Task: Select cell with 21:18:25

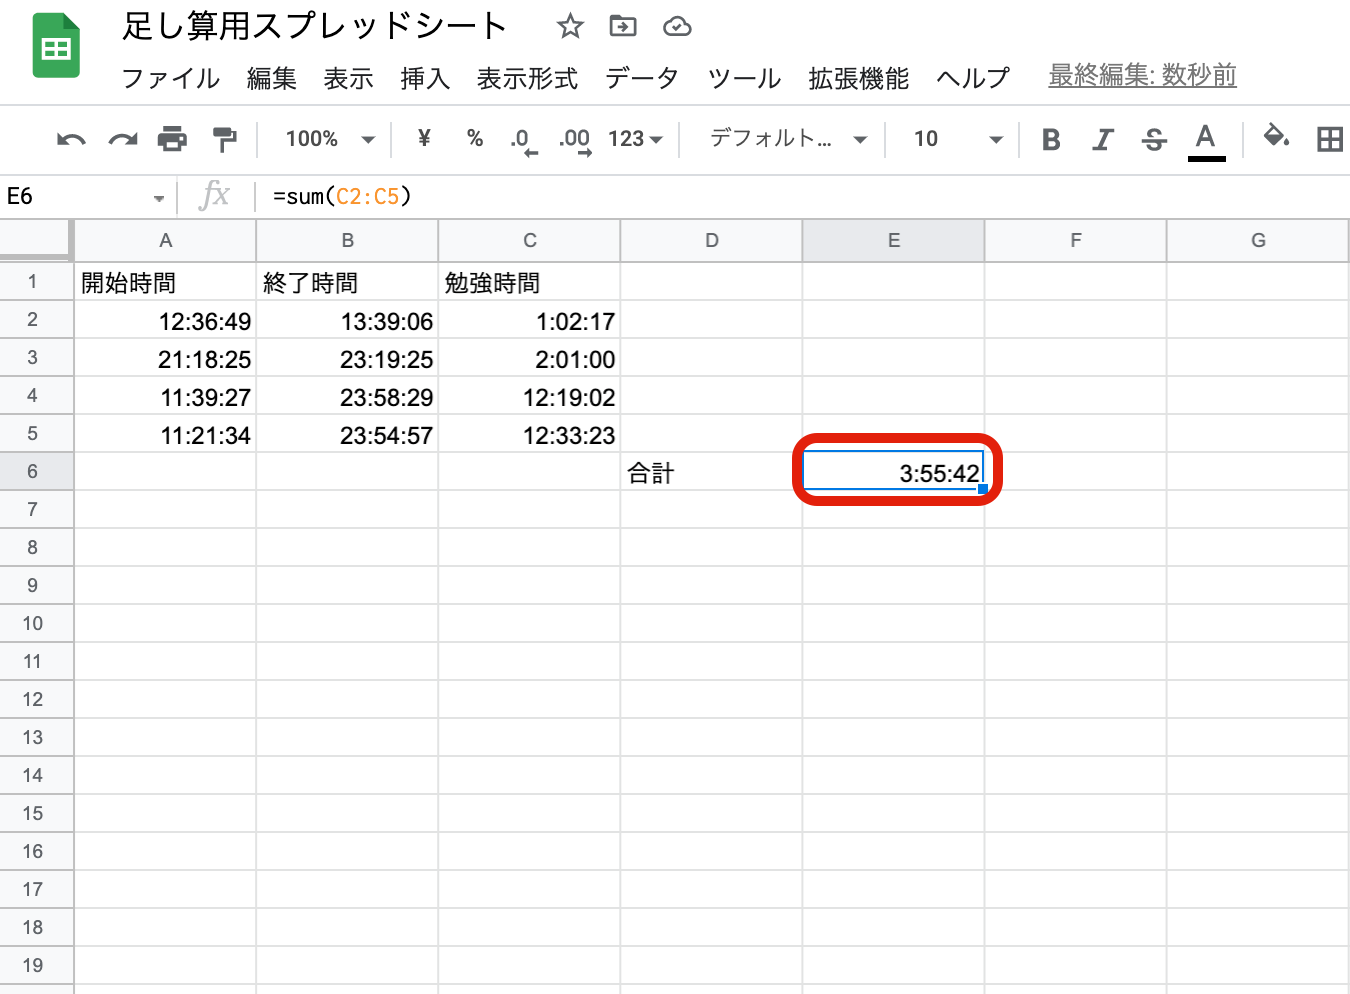Action: [x=165, y=358]
